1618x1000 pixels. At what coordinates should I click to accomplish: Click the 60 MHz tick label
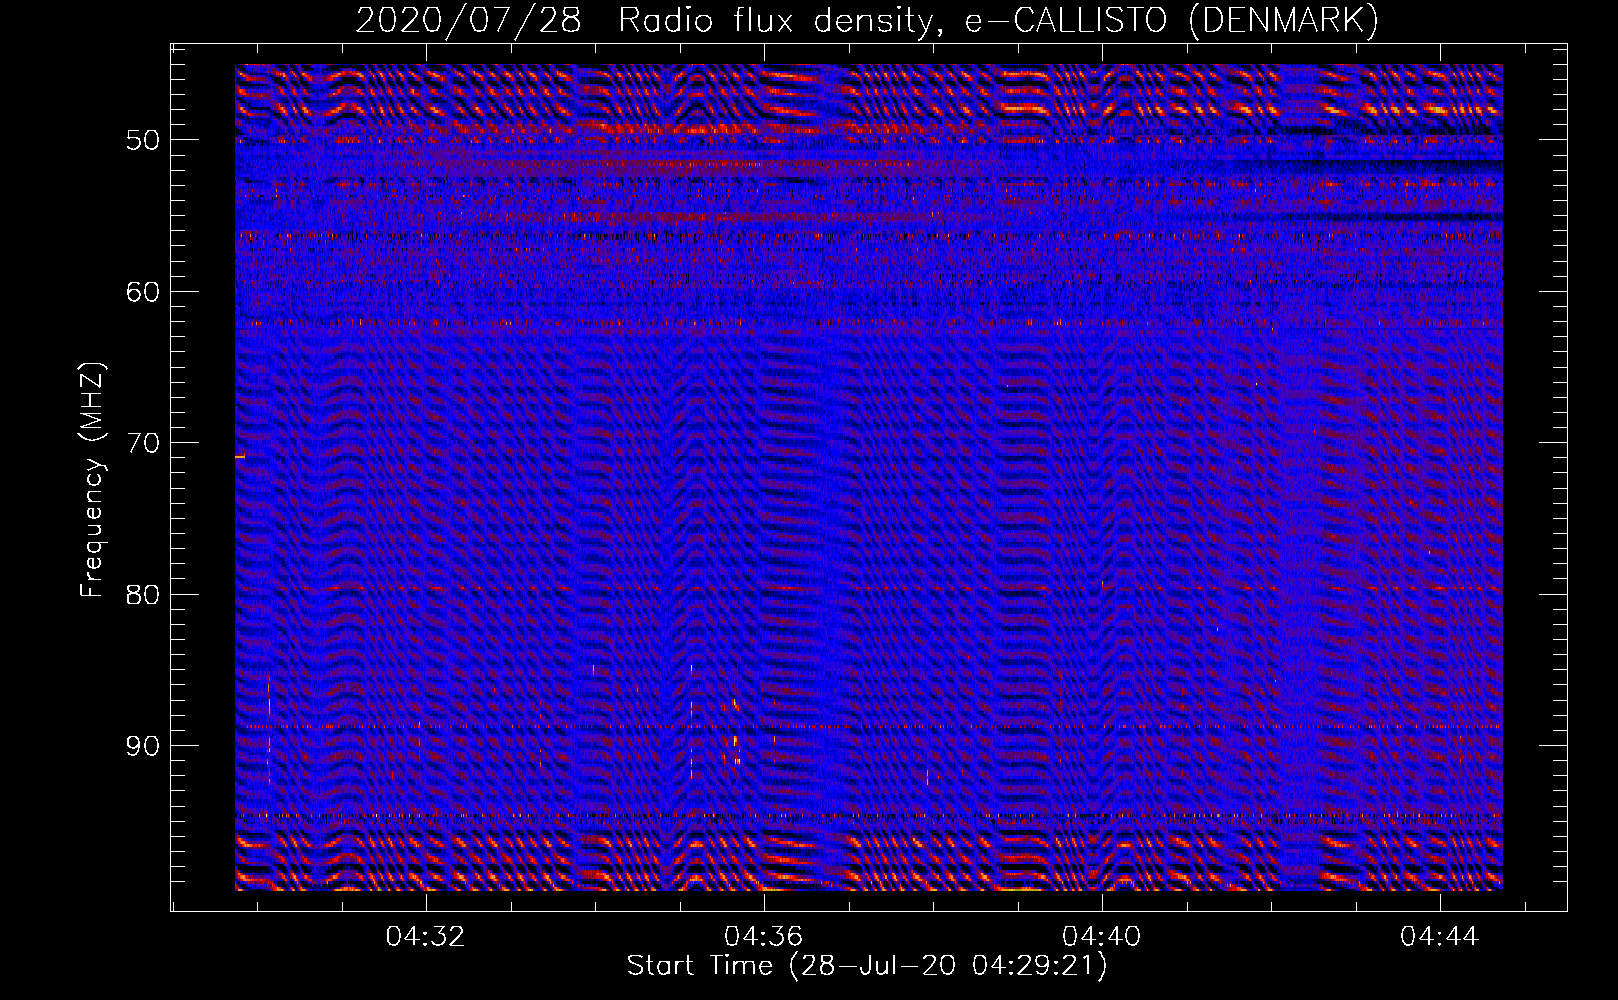pos(143,291)
